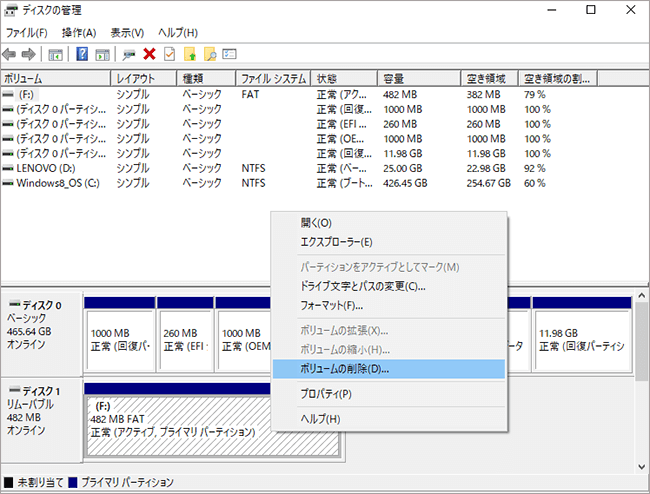Click the disk pane vertical scrollbar thumb

(641, 341)
